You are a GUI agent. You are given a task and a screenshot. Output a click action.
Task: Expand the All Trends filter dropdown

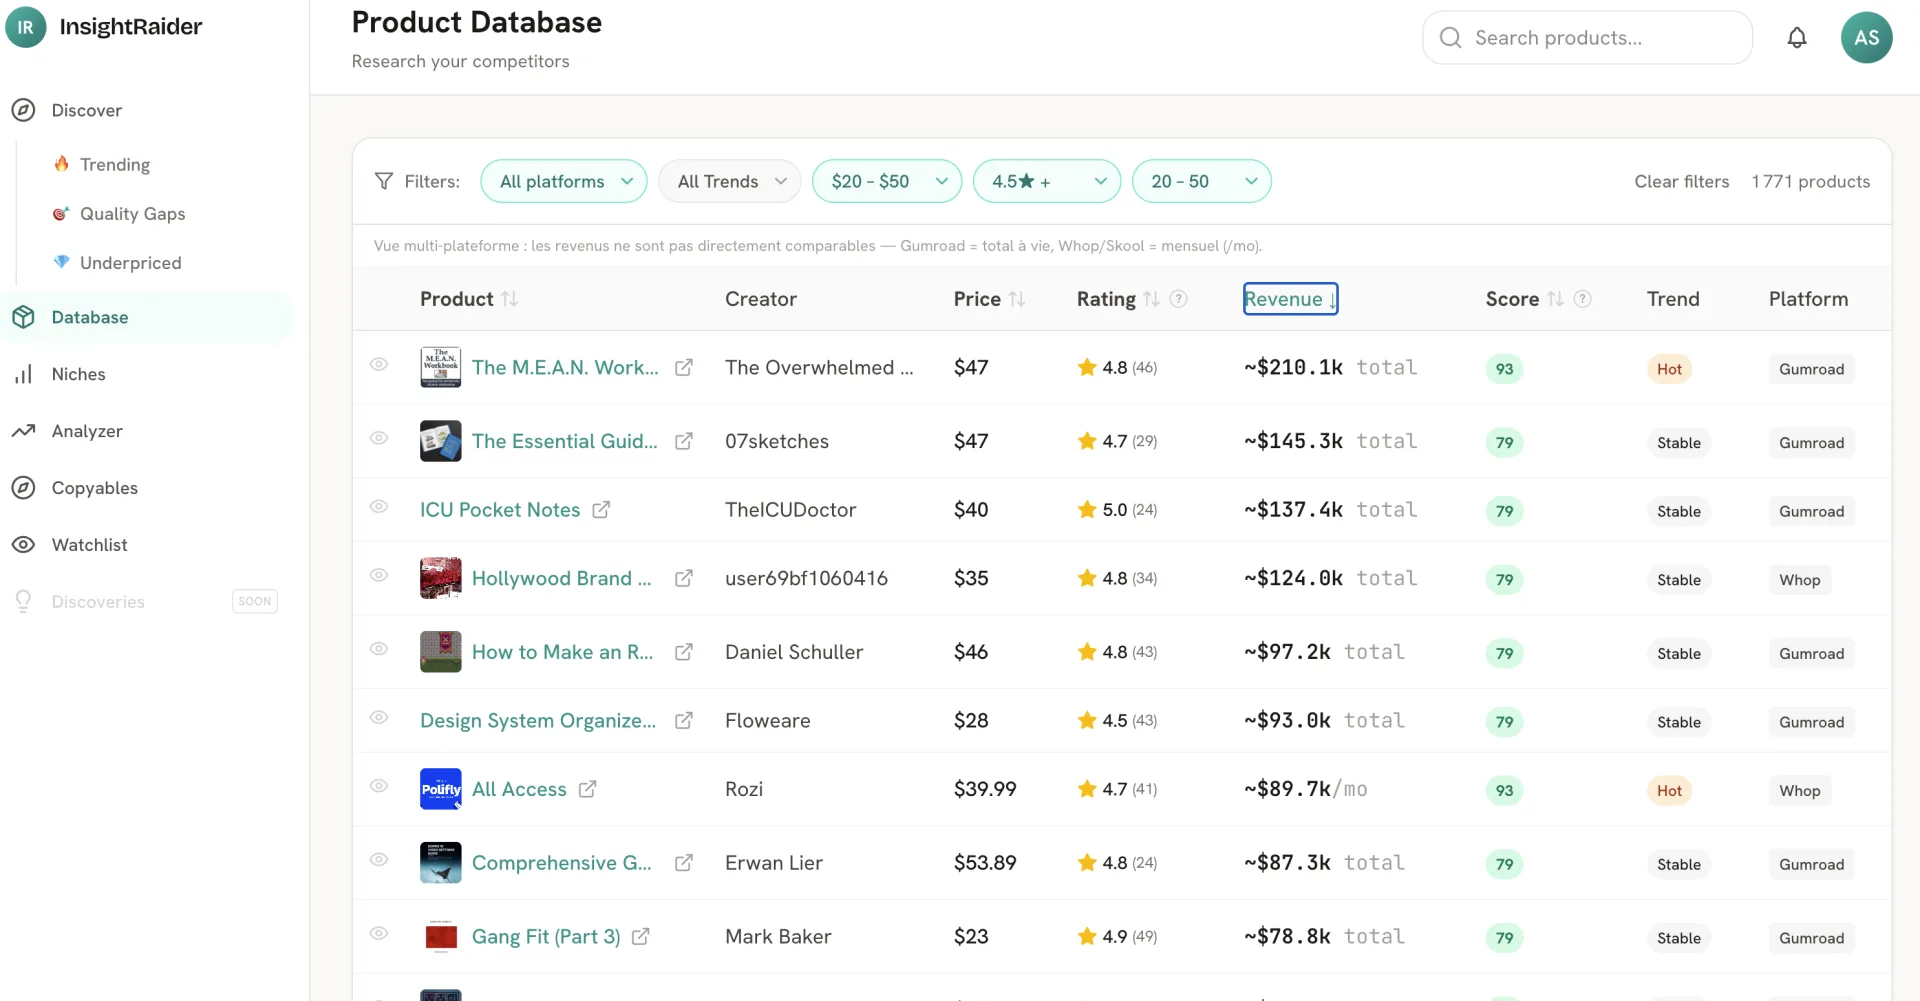coord(729,181)
